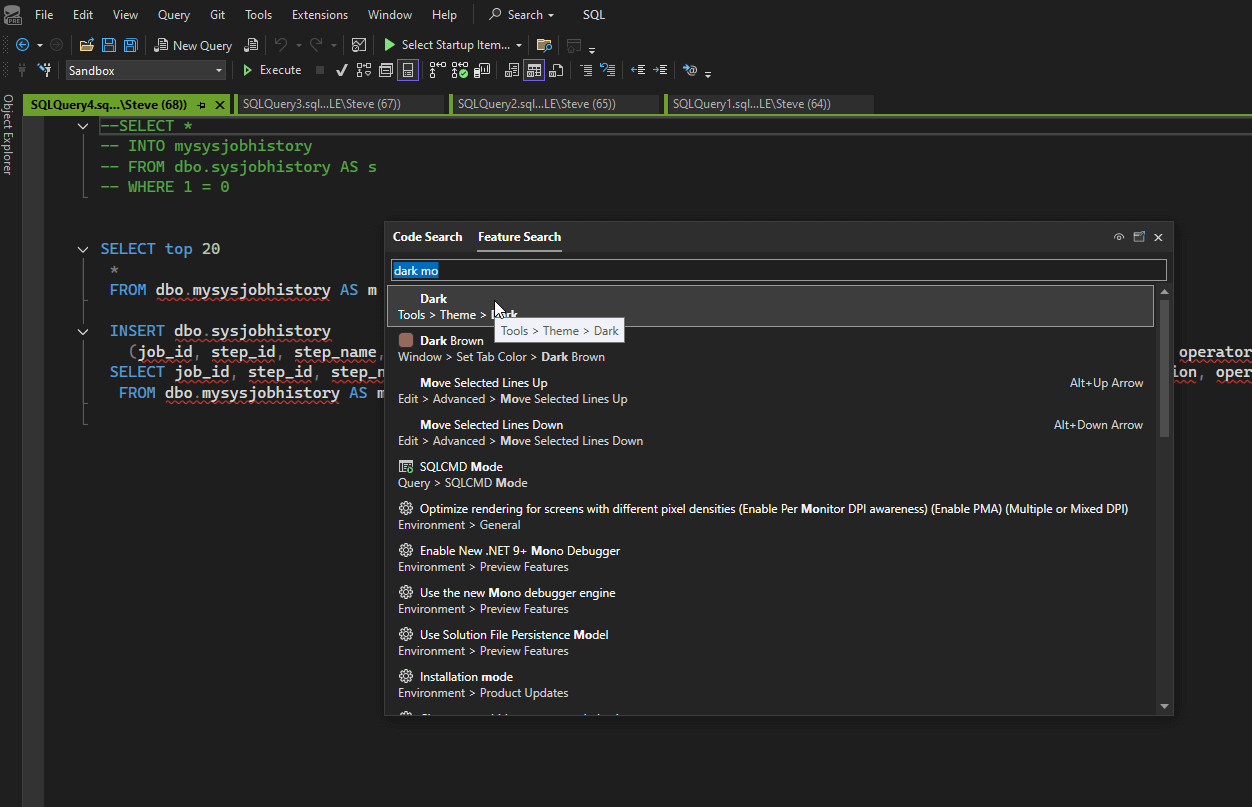Image resolution: width=1252 pixels, height=807 pixels.
Task: Click the Navigate Backward arrow icon
Action: point(22,45)
